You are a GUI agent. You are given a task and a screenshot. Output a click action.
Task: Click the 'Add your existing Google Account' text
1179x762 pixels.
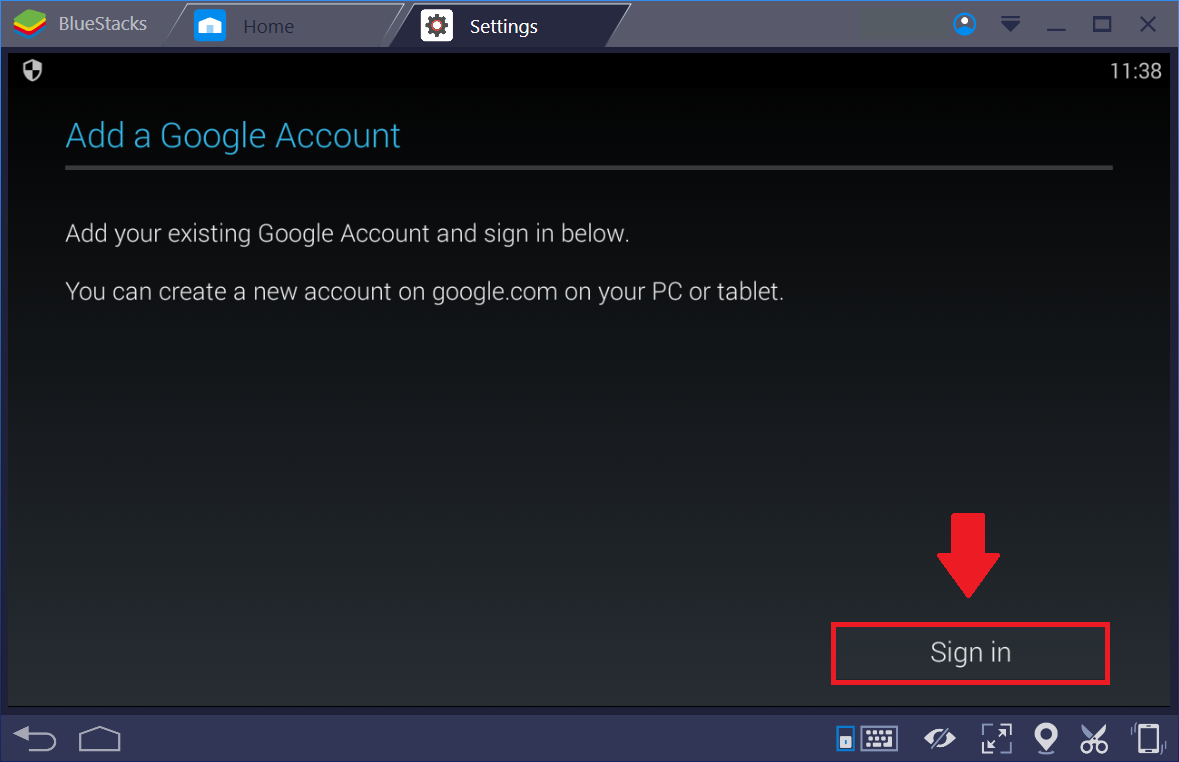[x=347, y=234]
